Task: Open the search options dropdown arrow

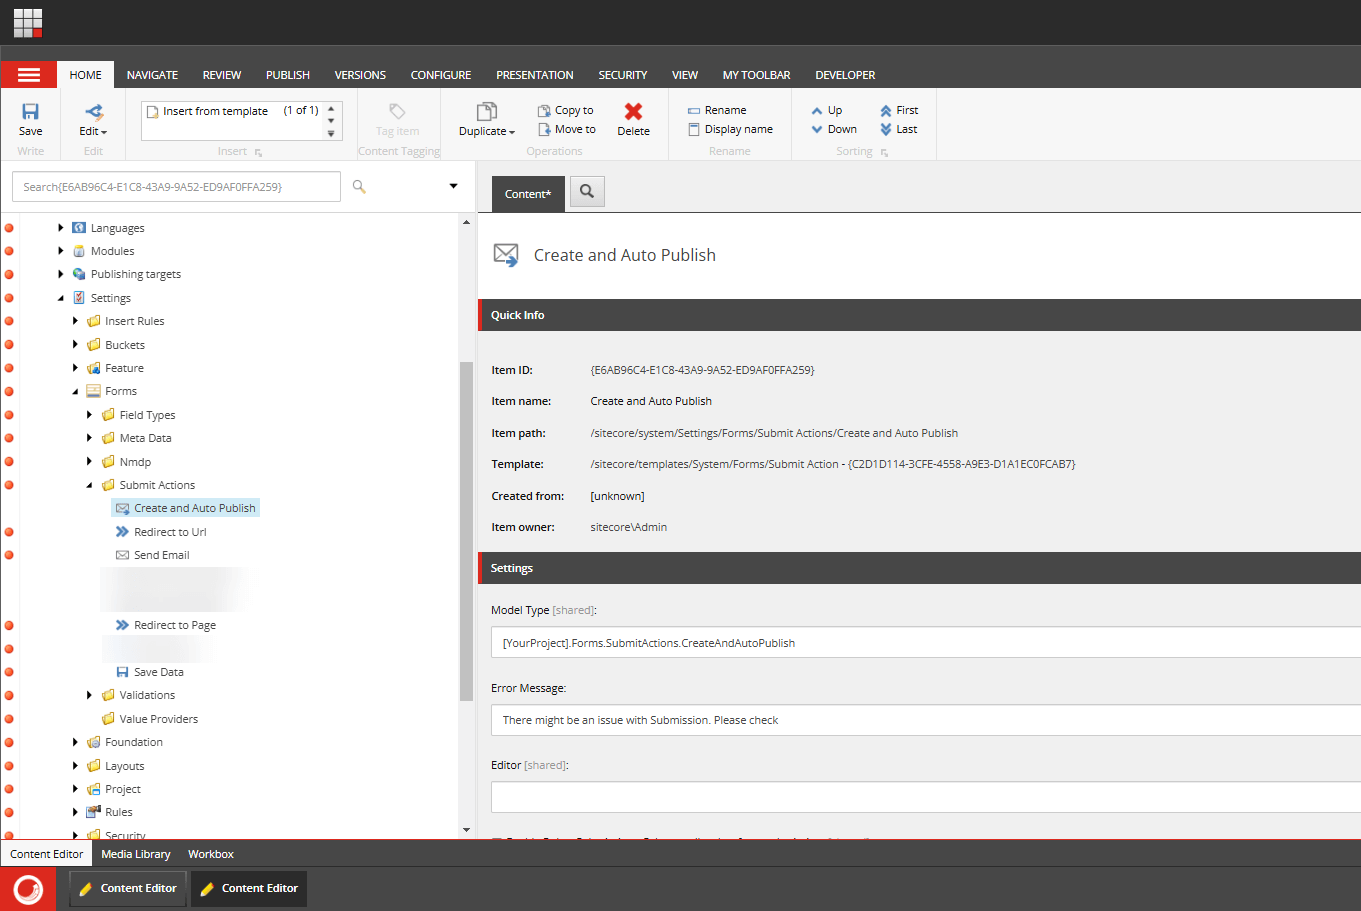Action: [x=453, y=187]
